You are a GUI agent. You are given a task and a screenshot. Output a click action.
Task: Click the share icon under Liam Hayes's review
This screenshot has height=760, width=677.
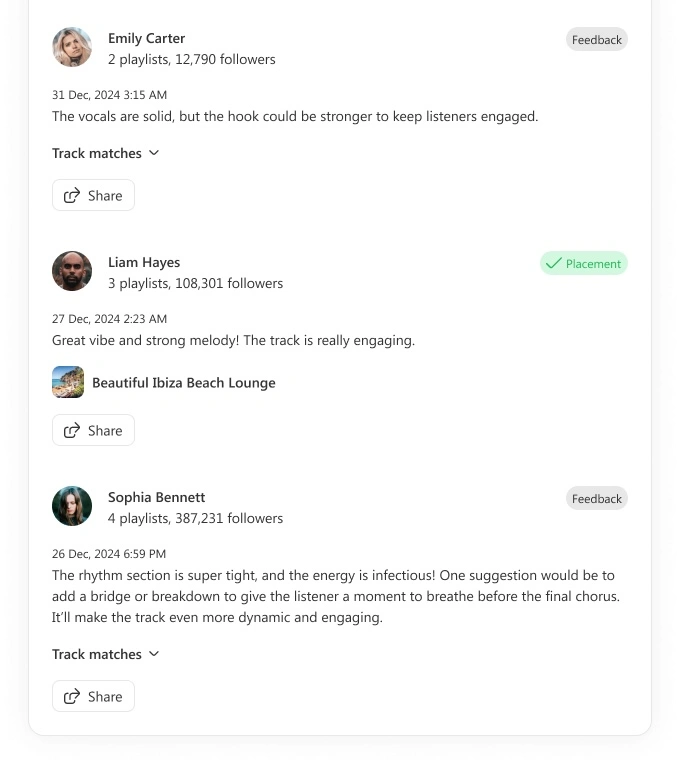point(72,431)
